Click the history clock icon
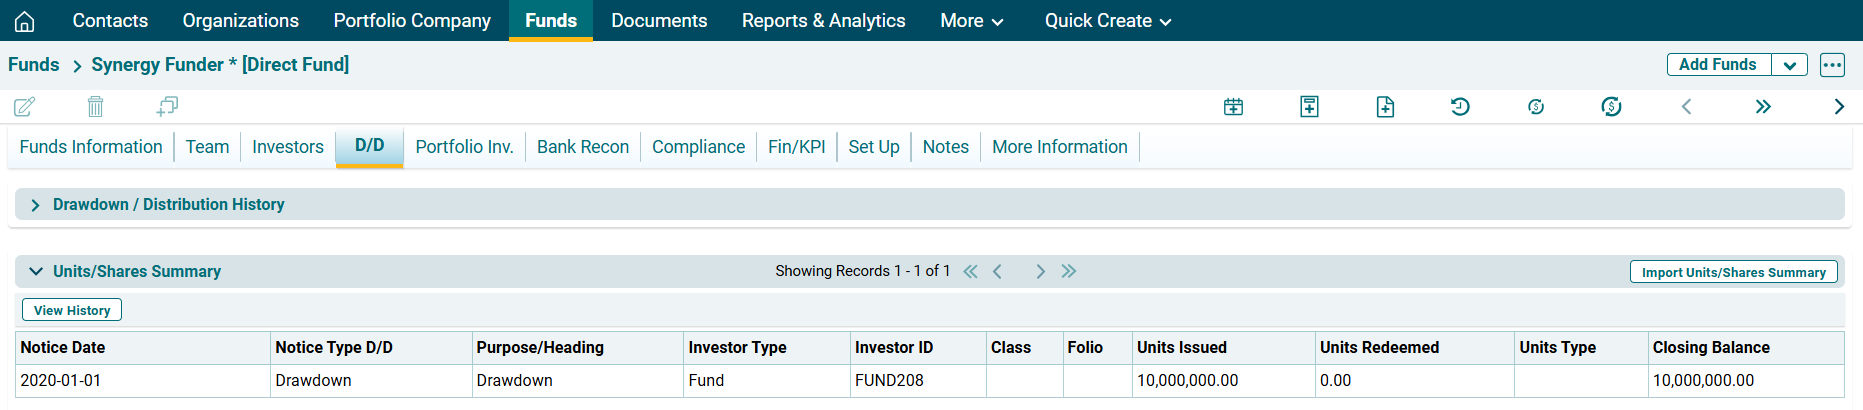Image resolution: width=1863 pixels, height=410 pixels. (x=1460, y=107)
